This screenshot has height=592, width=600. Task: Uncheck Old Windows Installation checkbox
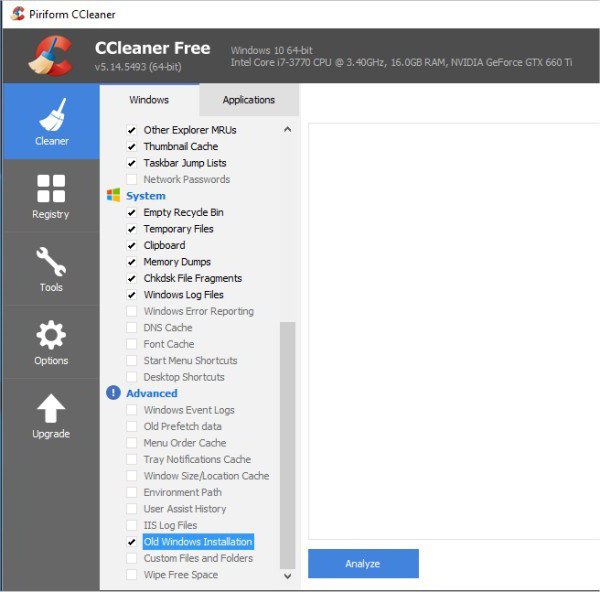click(132, 542)
